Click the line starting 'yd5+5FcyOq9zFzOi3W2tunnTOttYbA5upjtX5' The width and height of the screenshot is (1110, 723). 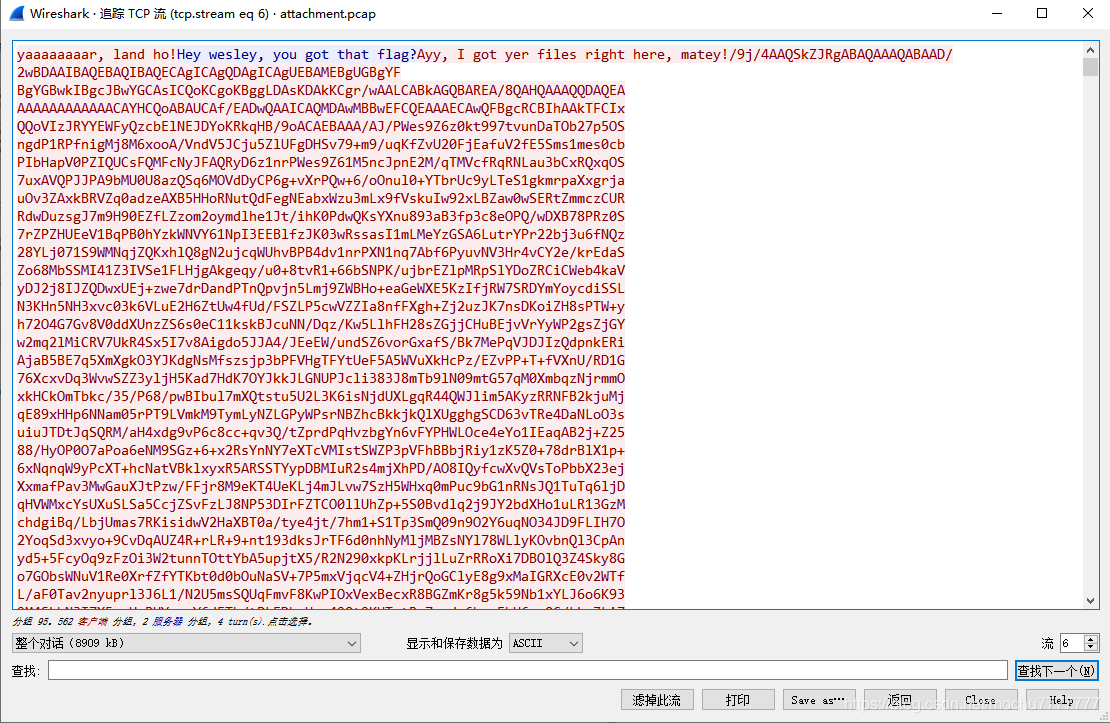click(x=321, y=558)
